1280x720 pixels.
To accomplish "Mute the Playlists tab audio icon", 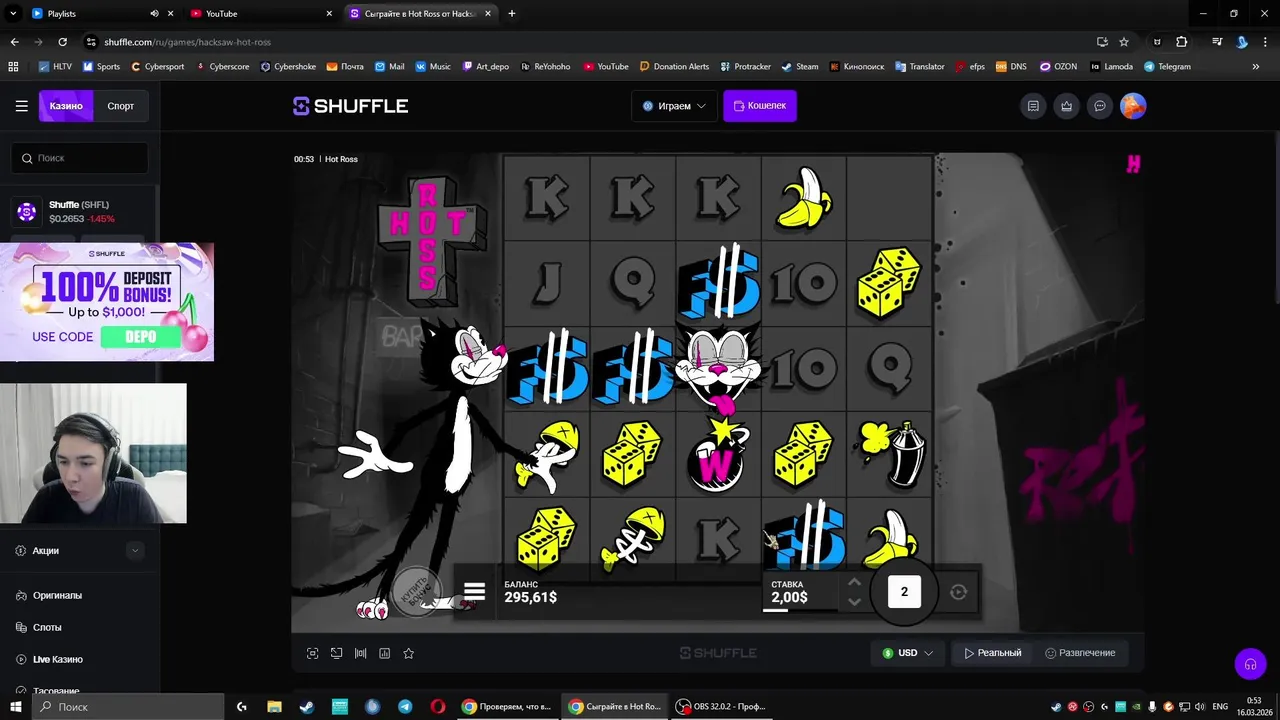I will pos(154,14).
